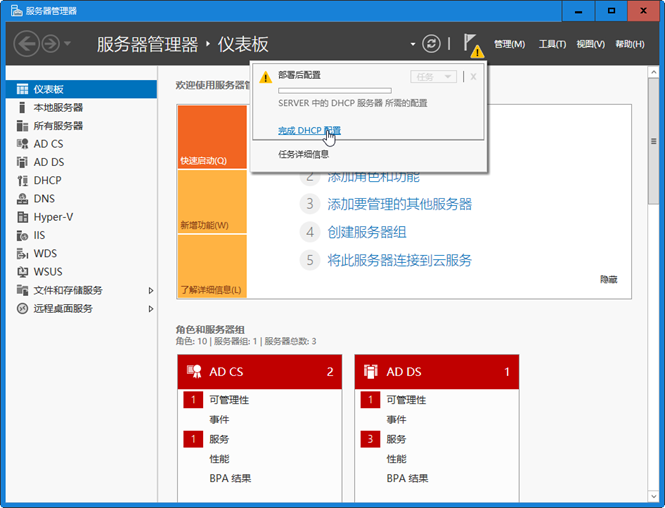Open 性能 in the AD DS tile
665x508 pixels.
point(397,459)
